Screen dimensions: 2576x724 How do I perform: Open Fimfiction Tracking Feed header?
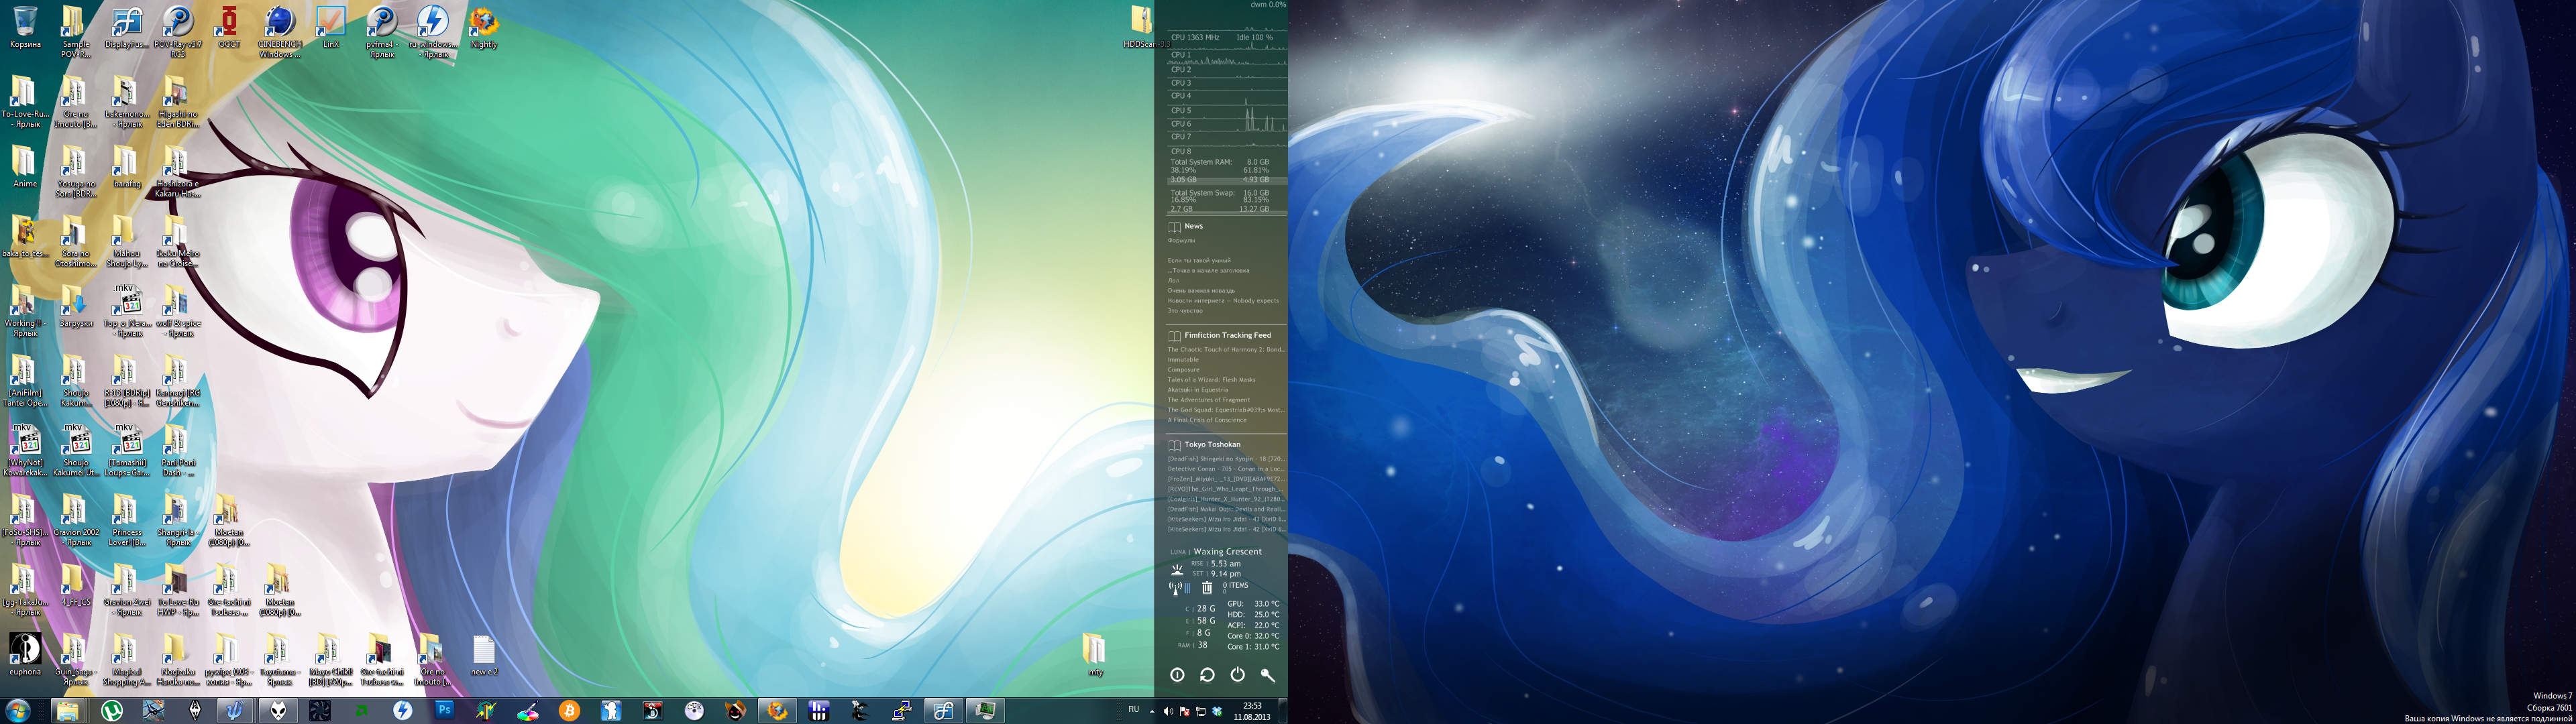[1227, 335]
